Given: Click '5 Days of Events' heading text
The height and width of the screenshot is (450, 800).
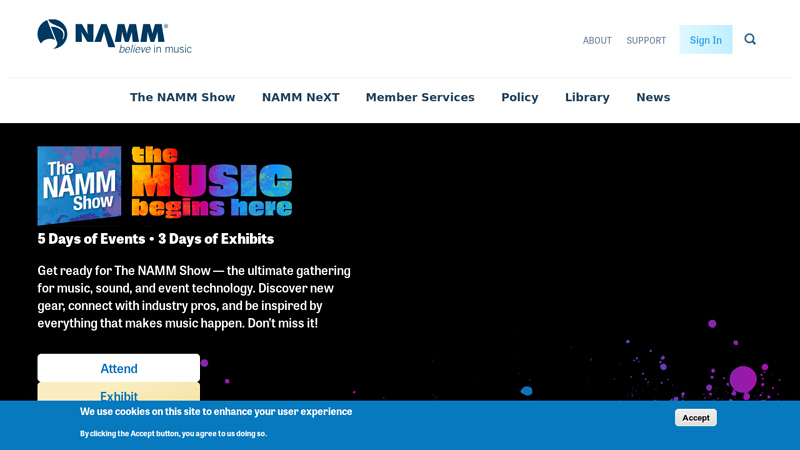Looking at the screenshot, I should [x=91, y=238].
